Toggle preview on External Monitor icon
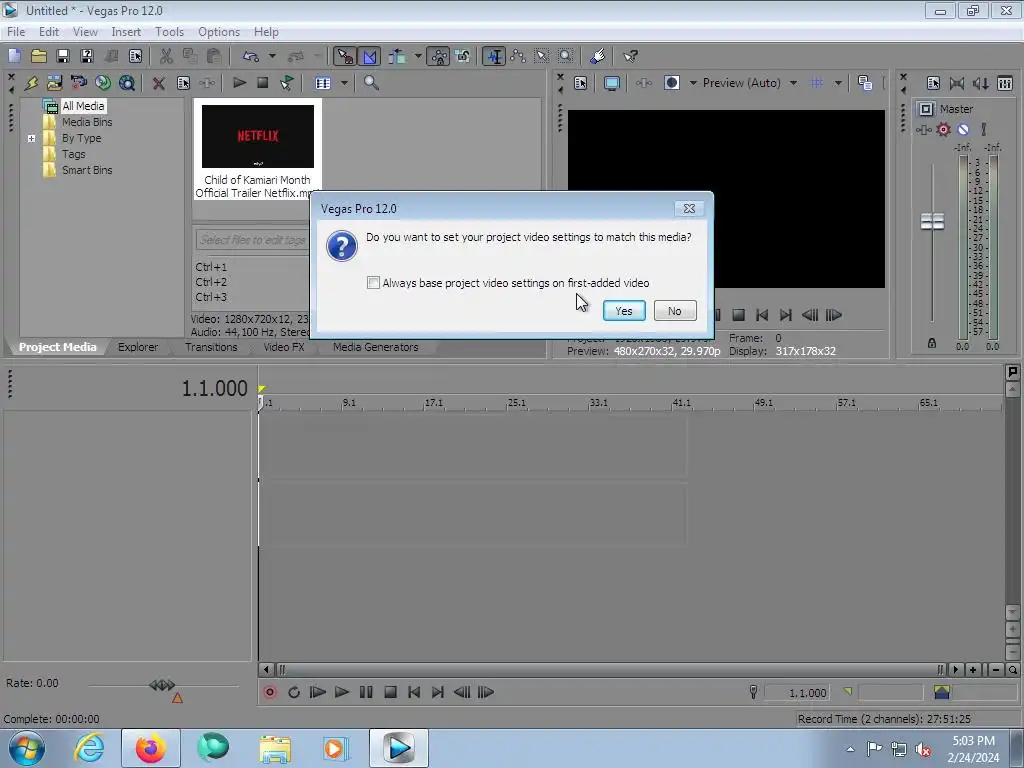Screen dimensions: 1024x768 [x=611, y=83]
